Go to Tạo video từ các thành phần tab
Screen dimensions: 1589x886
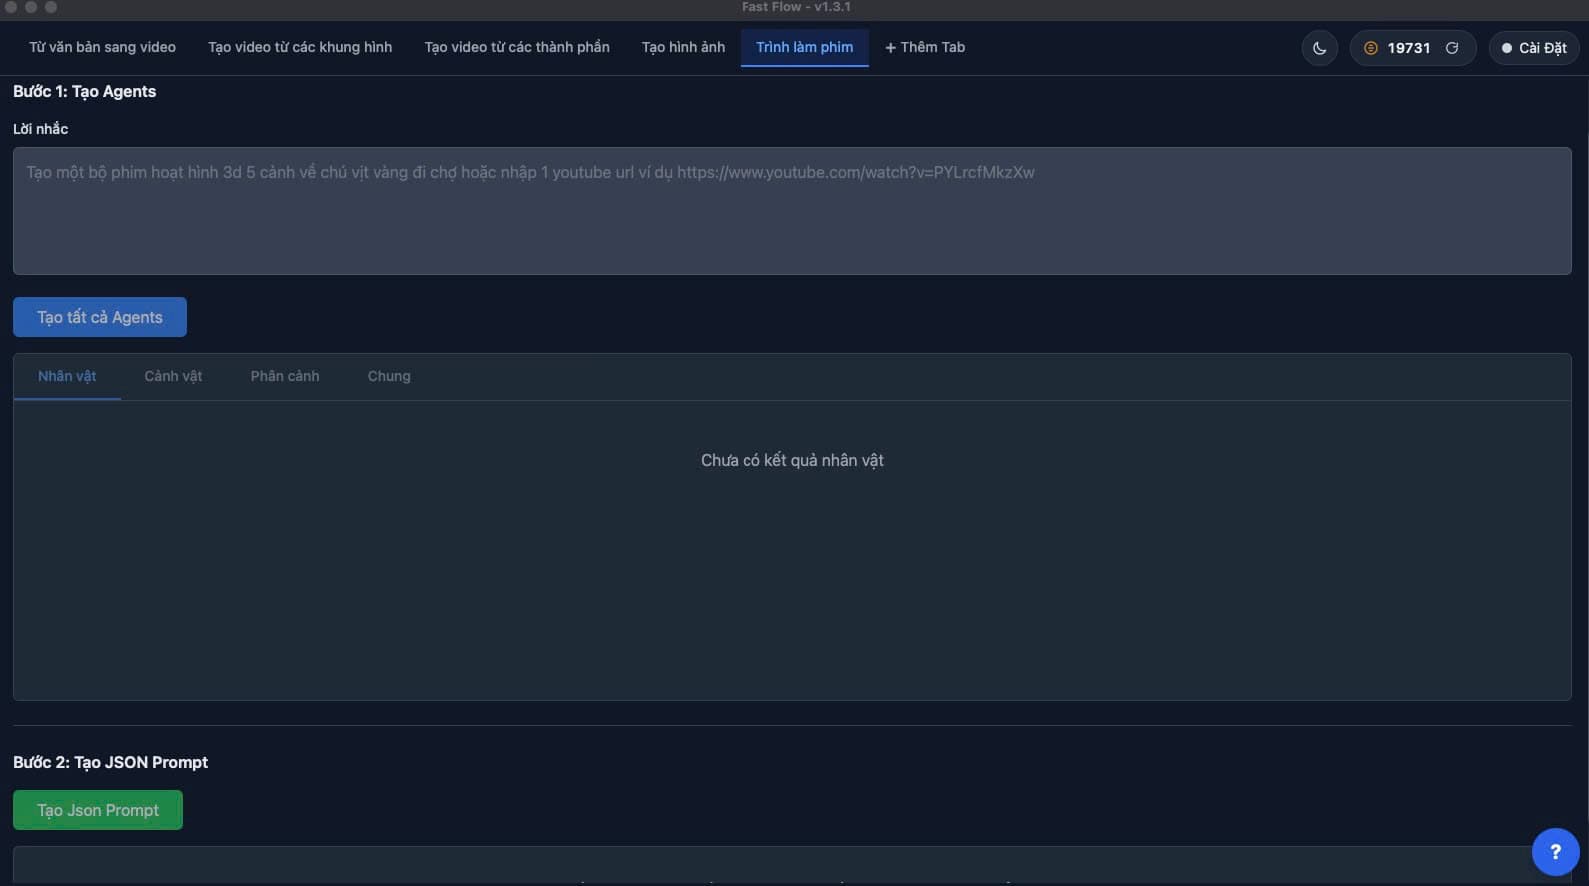517,47
